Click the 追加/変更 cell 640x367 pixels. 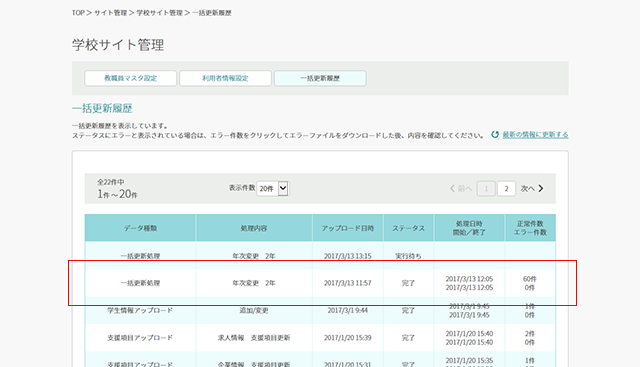coord(254,310)
